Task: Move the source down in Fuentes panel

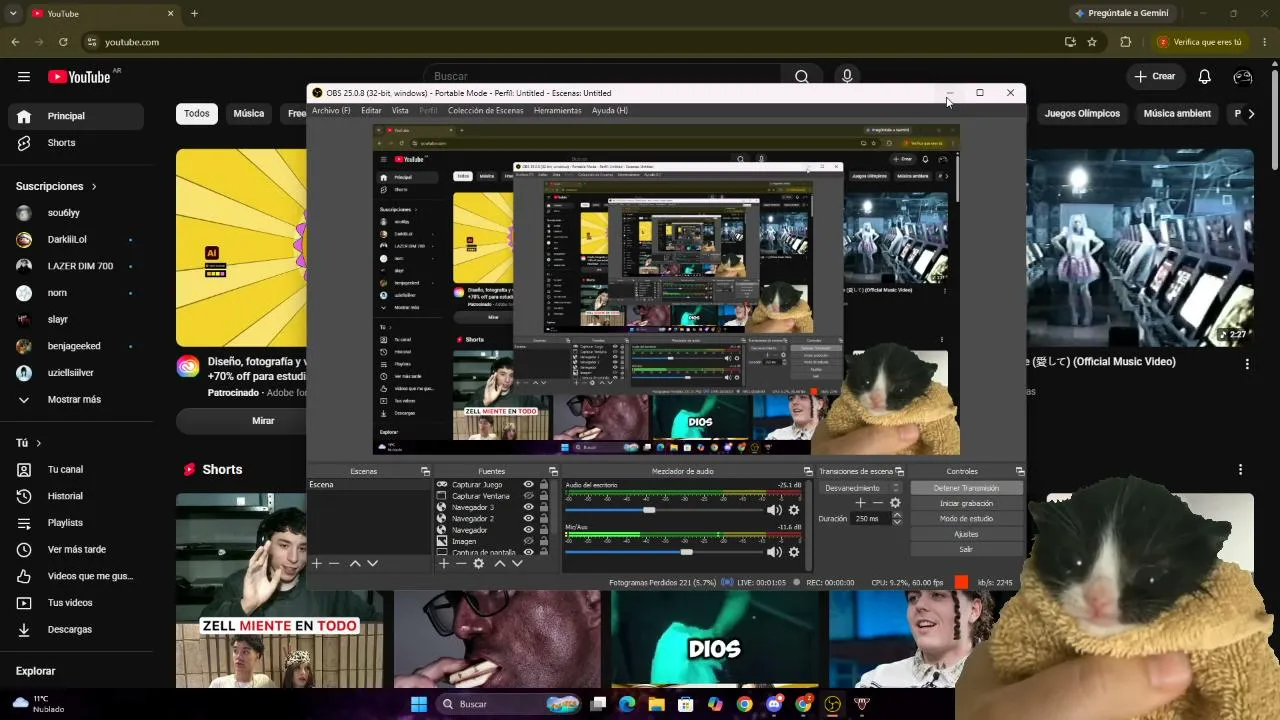Action: click(517, 564)
